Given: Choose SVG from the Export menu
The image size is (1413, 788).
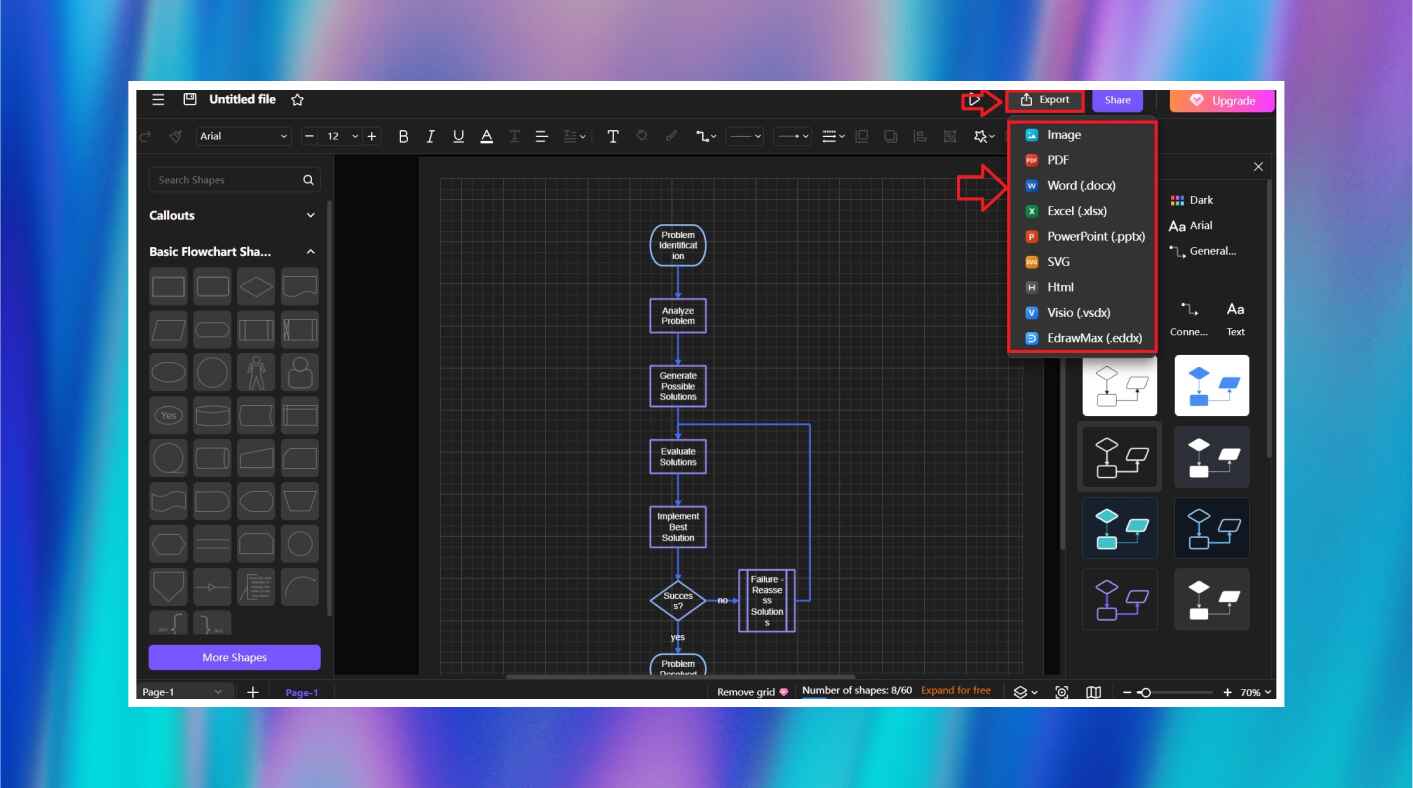Looking at the screenshot, I should click(1083, 262).
